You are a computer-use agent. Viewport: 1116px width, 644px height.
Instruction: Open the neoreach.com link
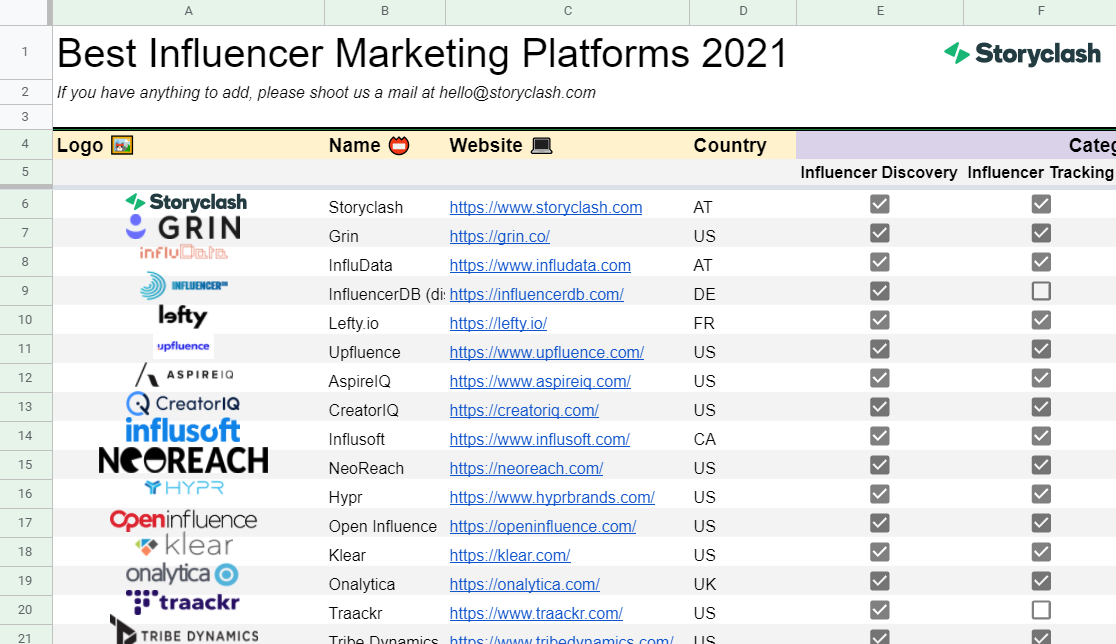click(x=526, y=468)
